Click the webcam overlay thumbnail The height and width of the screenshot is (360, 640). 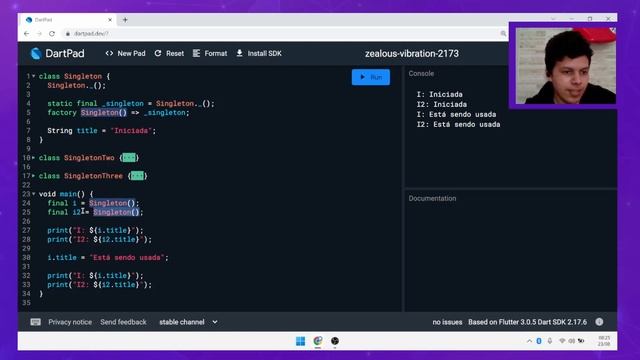[x=566, y=66]
